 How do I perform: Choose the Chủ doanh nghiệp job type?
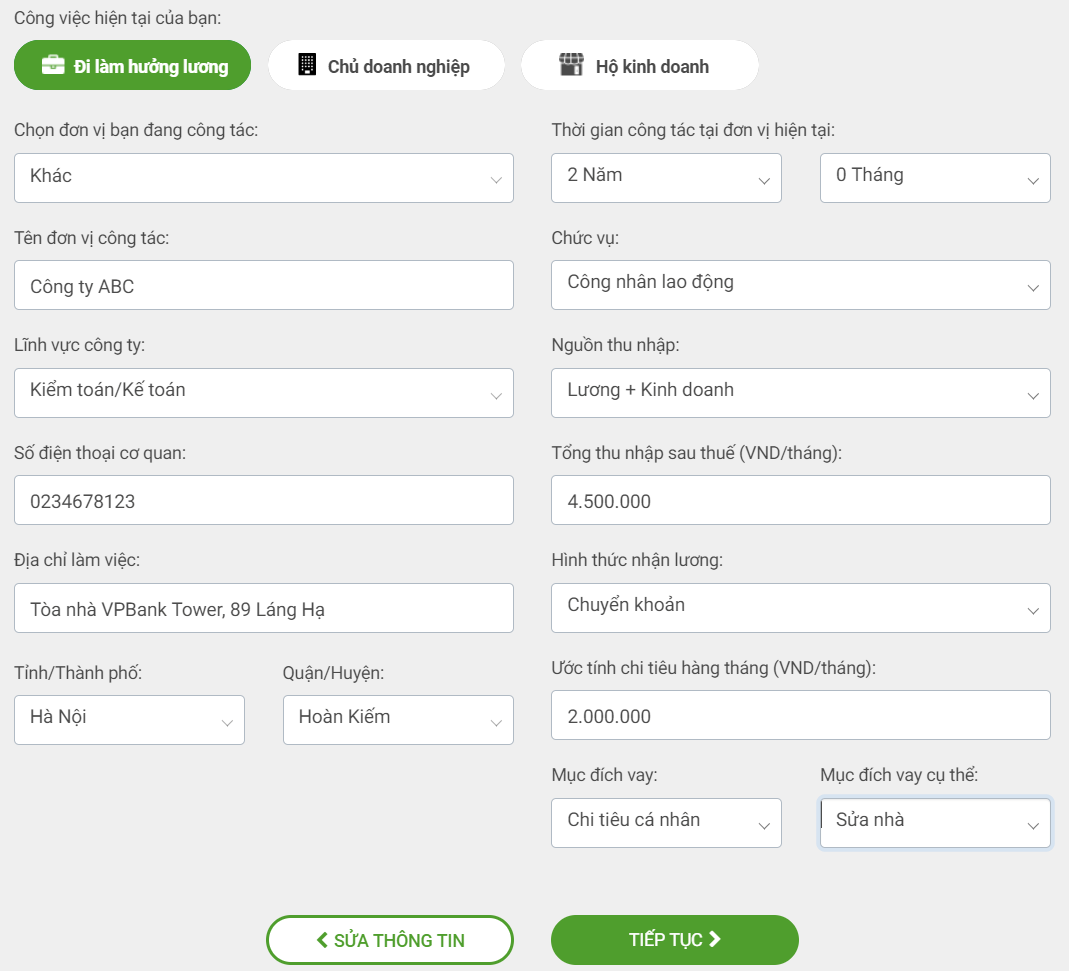click(386, 66)
